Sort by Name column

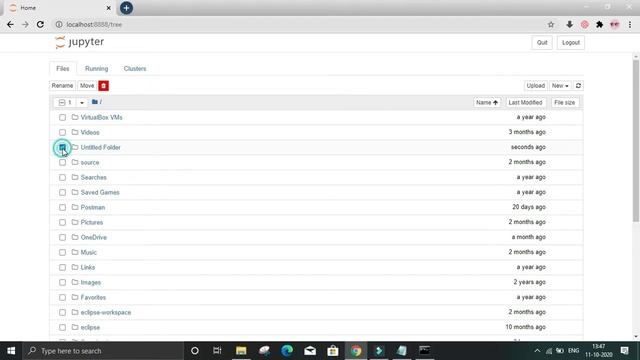(487, 102)
